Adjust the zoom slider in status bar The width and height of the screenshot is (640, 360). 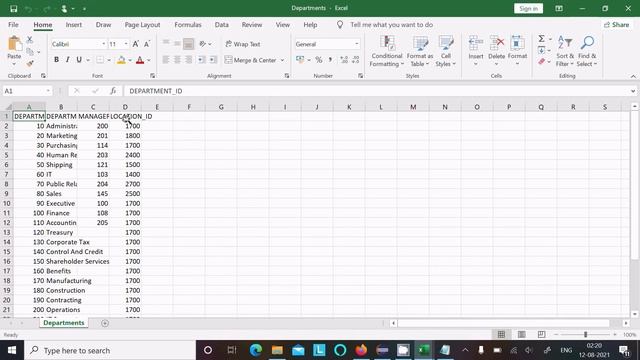[585, 334]
